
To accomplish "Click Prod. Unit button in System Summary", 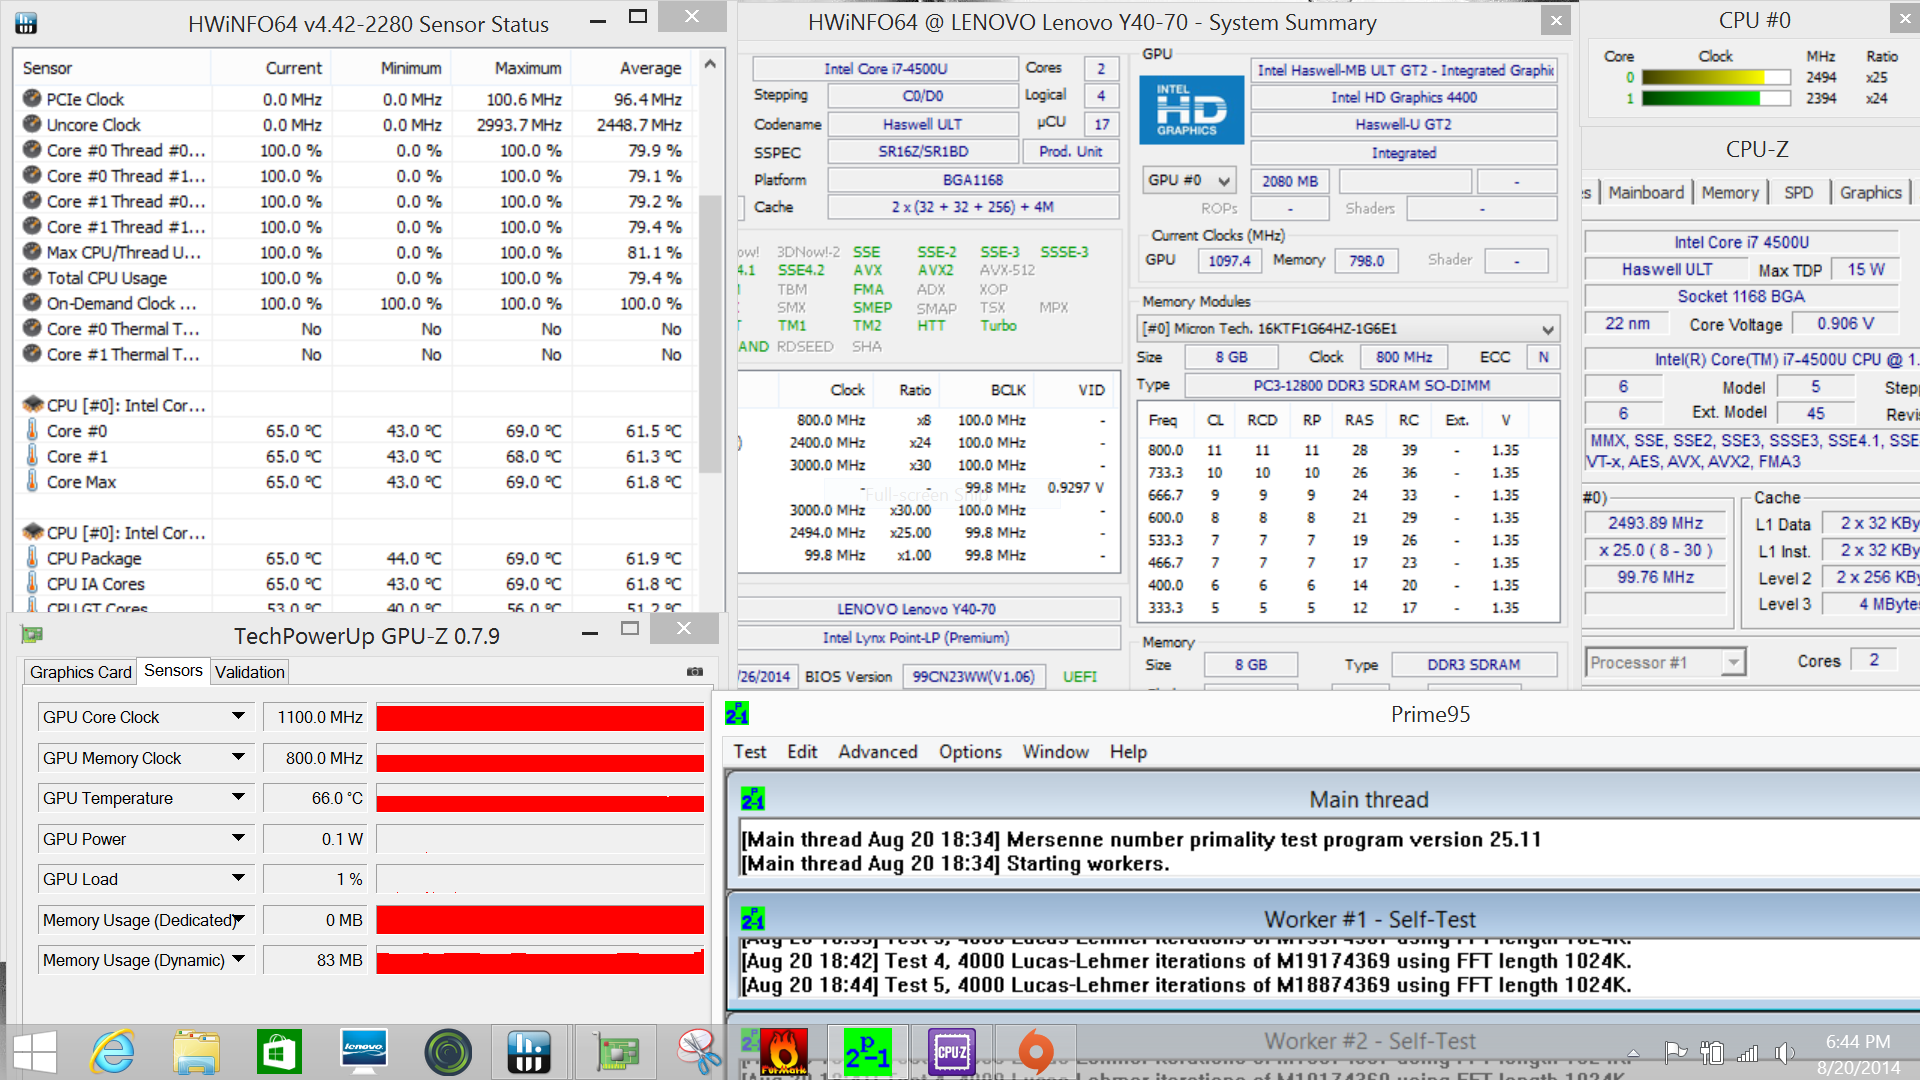I will point(1070,151).
